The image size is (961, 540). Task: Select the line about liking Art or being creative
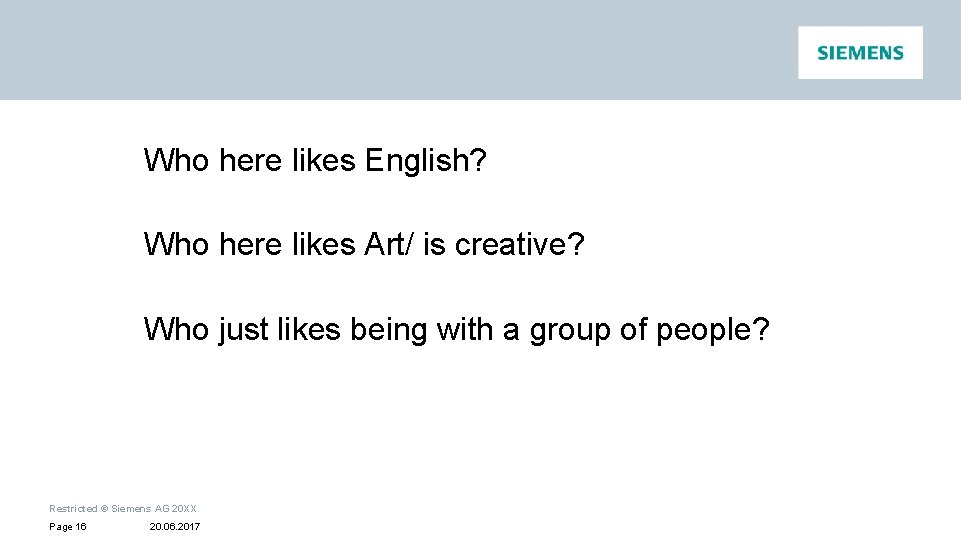pos(364,244)
